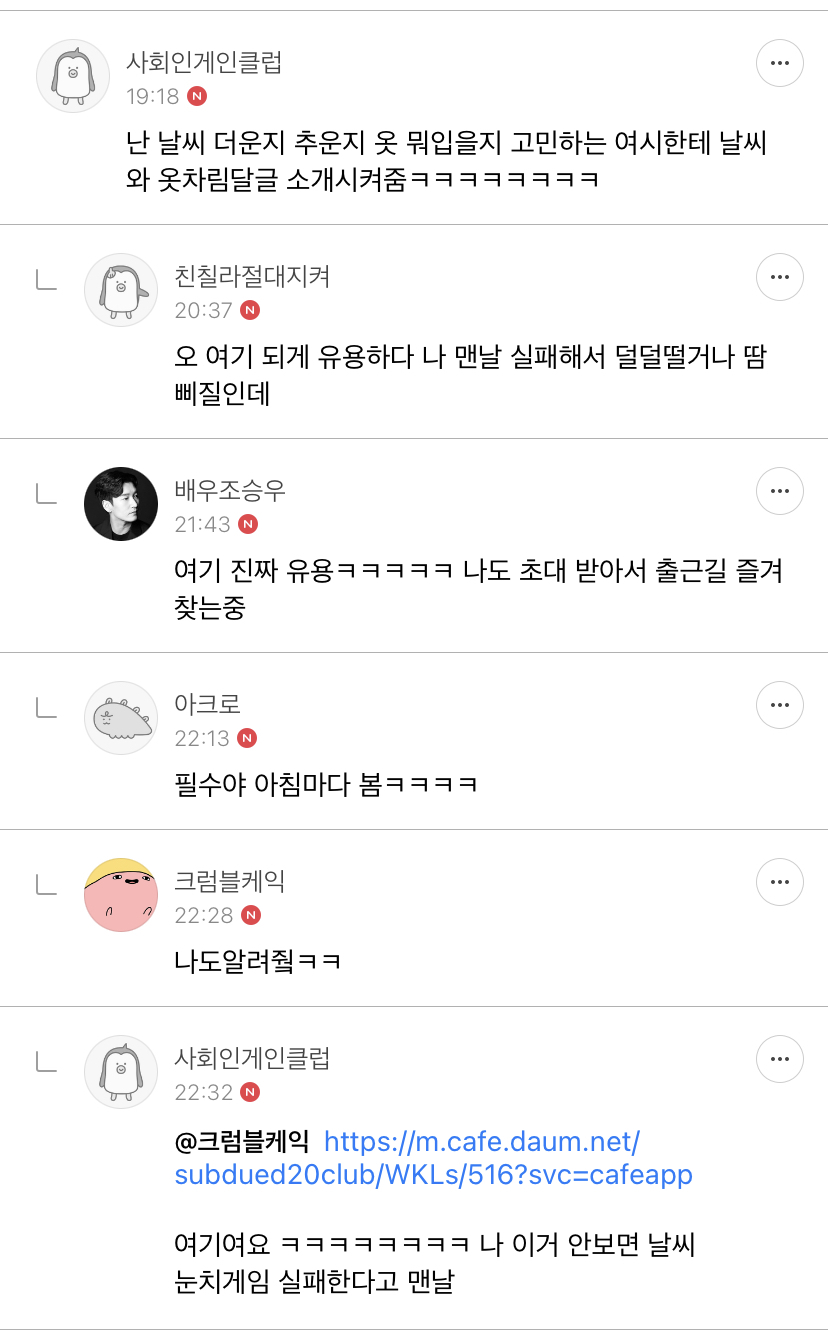Screen dimensions: 828x1341
Task: Click 친칠라절대지켜 profile avatar
Action: 121,290
